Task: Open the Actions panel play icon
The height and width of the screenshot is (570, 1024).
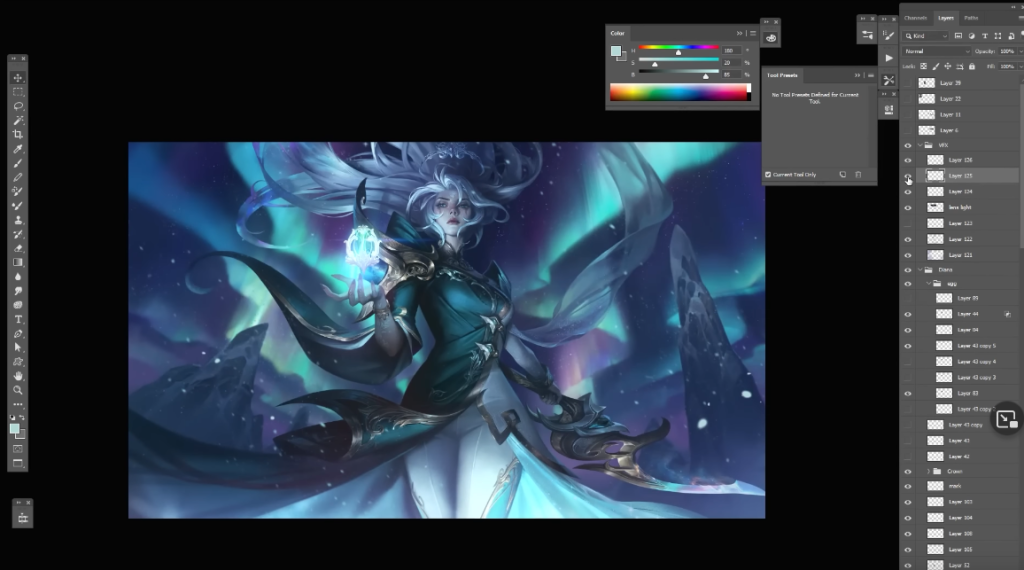Action: 889,57
